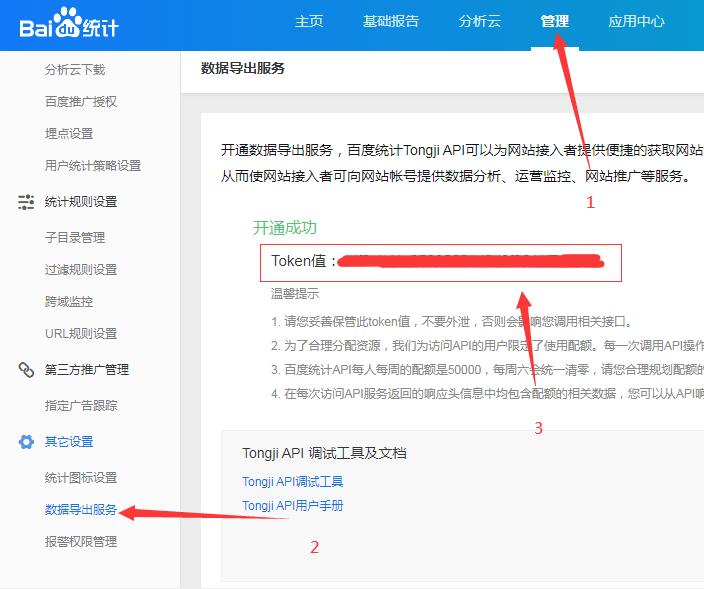Image resolution: width=704 pixels, height=589 pixels.
Task: Click the Token值 field
Action: (441, 263)
